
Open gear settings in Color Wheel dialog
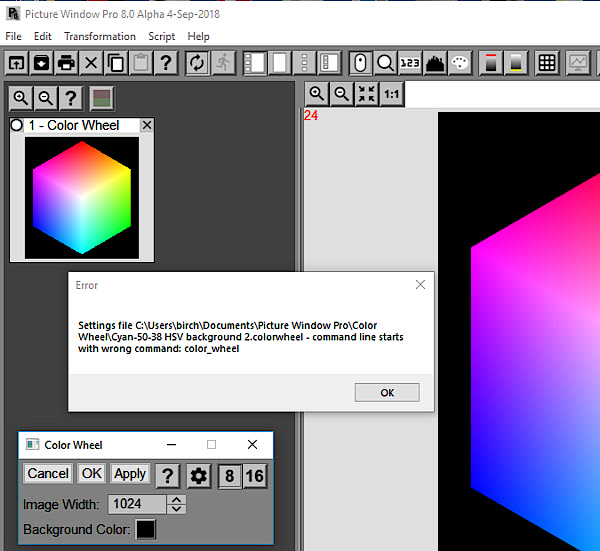199,476
